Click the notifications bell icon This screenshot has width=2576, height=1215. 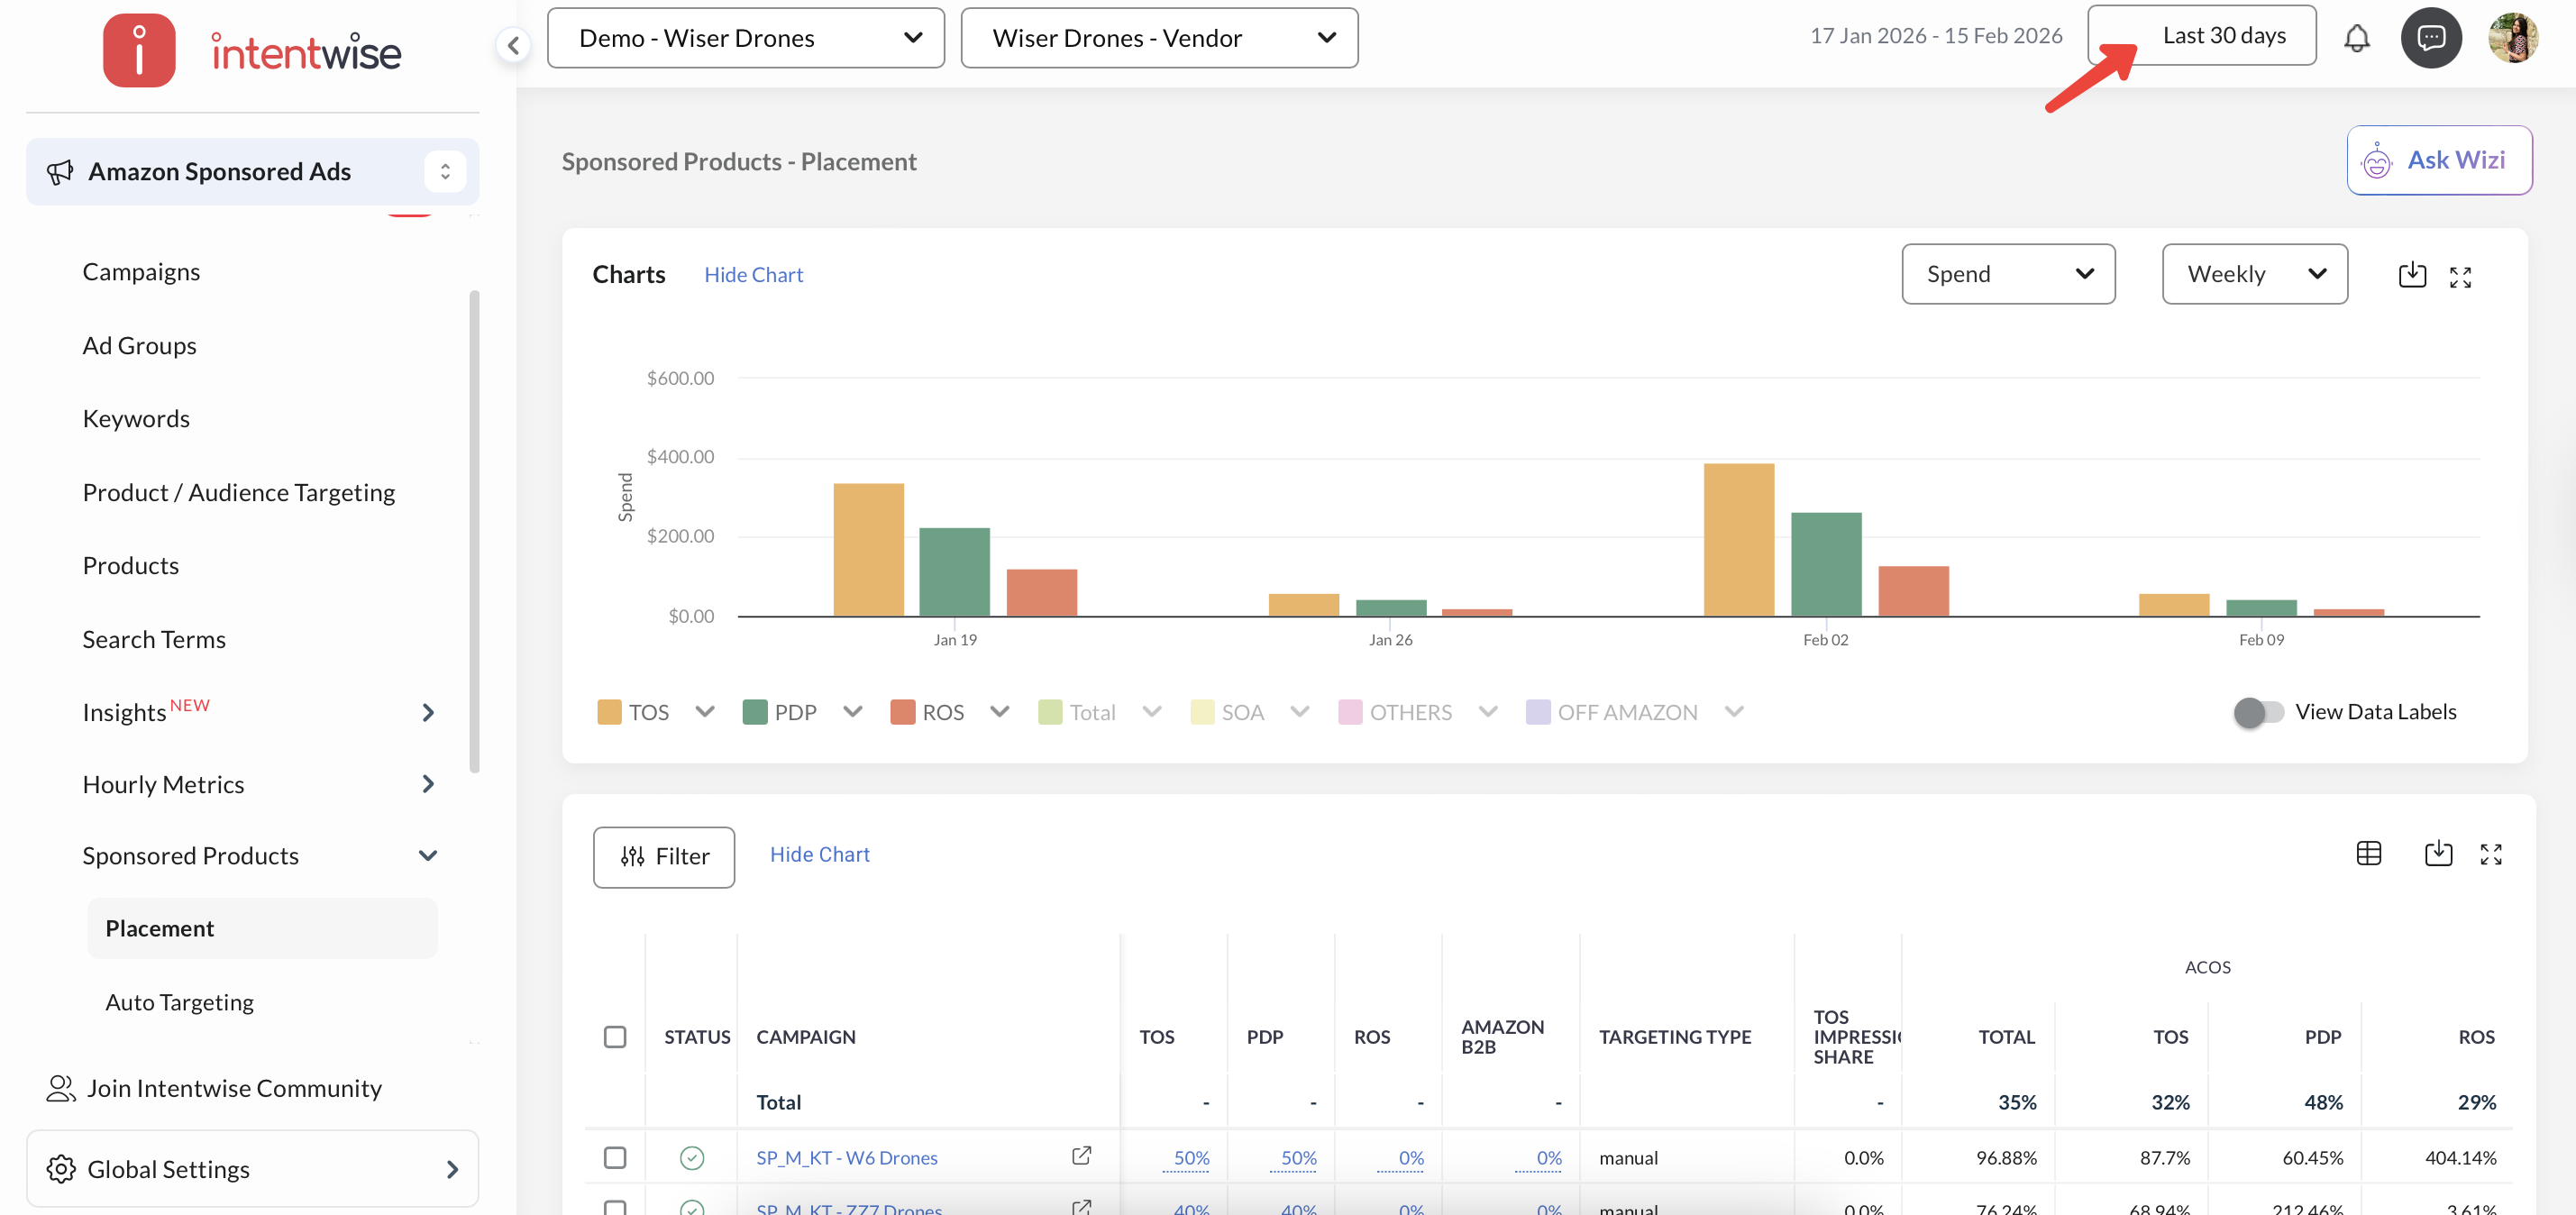[2356, 38]
